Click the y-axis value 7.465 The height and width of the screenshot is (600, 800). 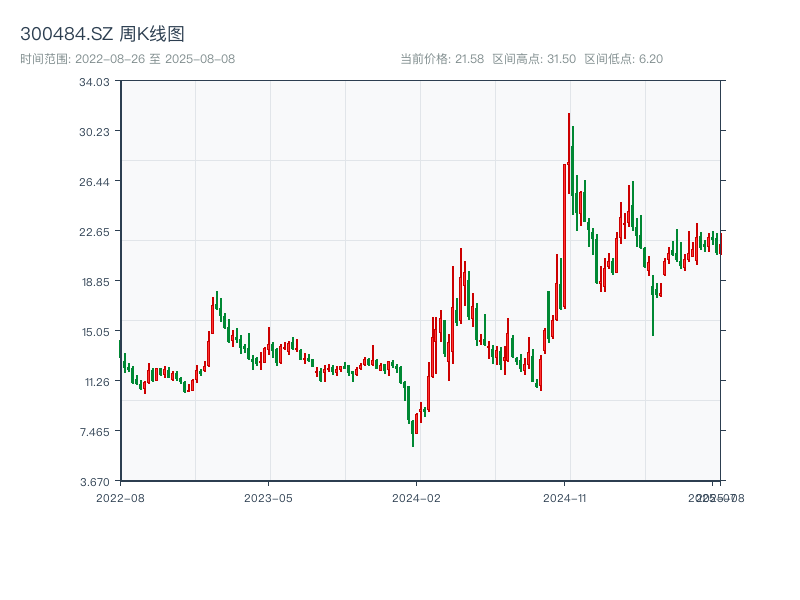[x=94, y=432]
